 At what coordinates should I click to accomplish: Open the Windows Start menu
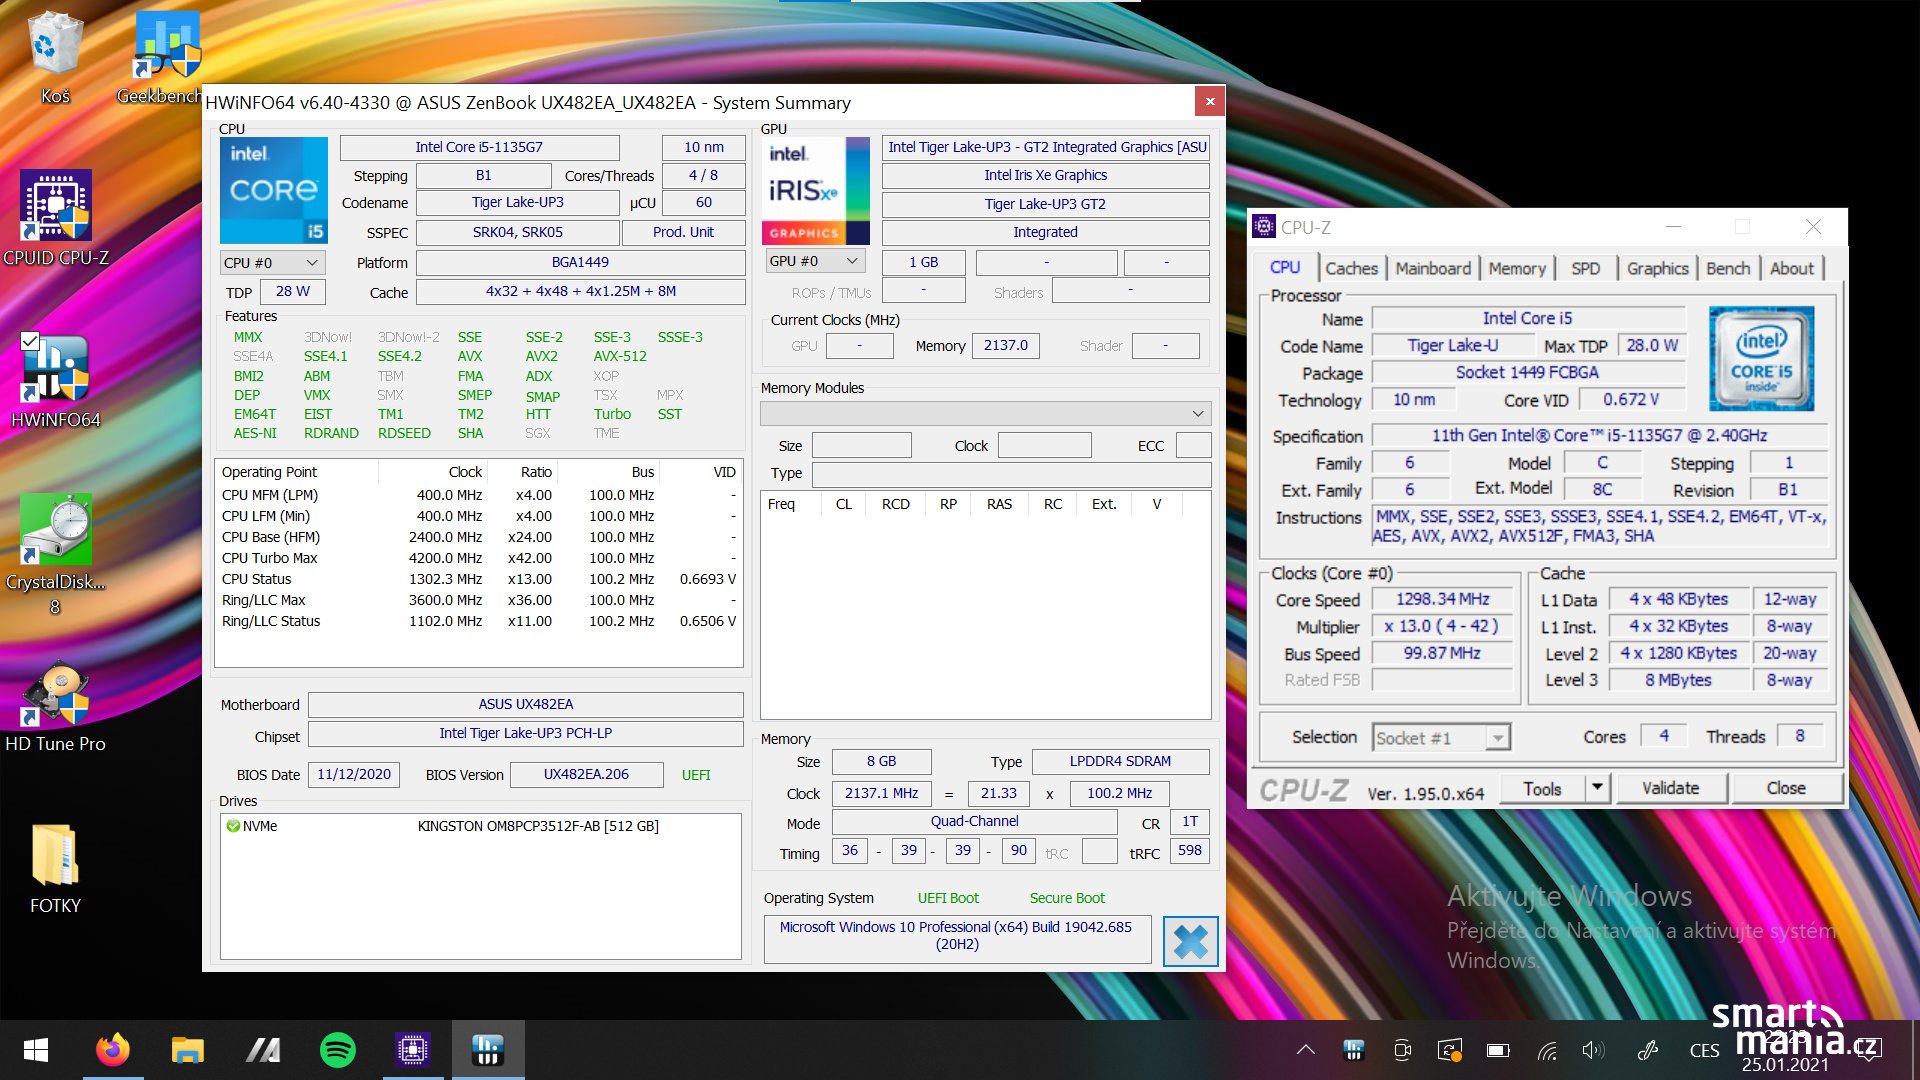click(36, 1050)
